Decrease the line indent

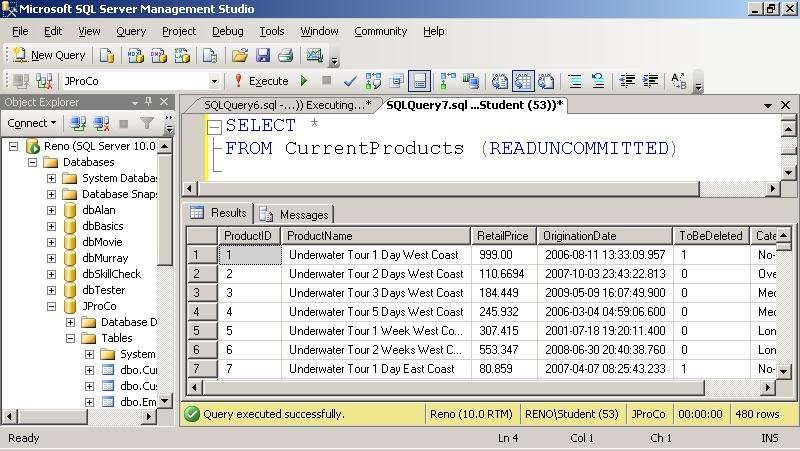tap(627, 81)
